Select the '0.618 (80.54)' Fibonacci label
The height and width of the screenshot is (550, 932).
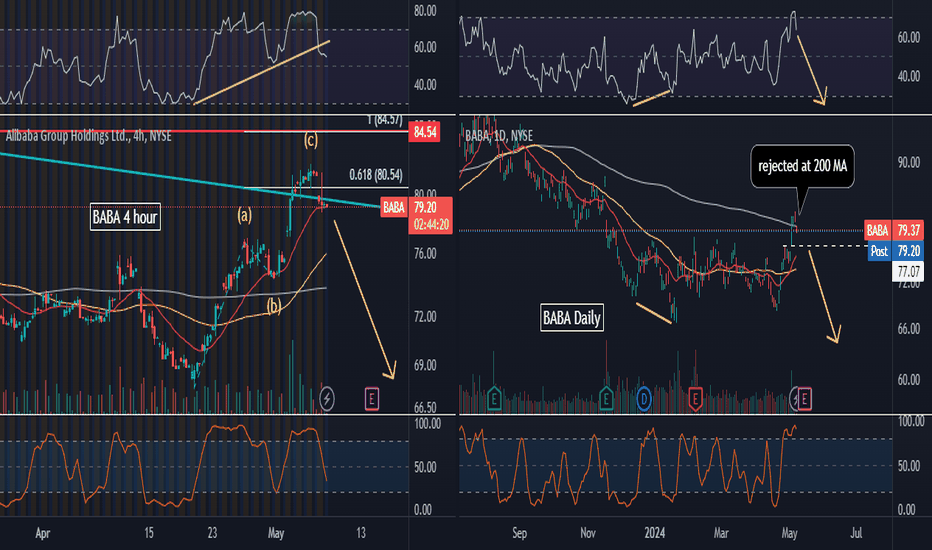point(376,175)
